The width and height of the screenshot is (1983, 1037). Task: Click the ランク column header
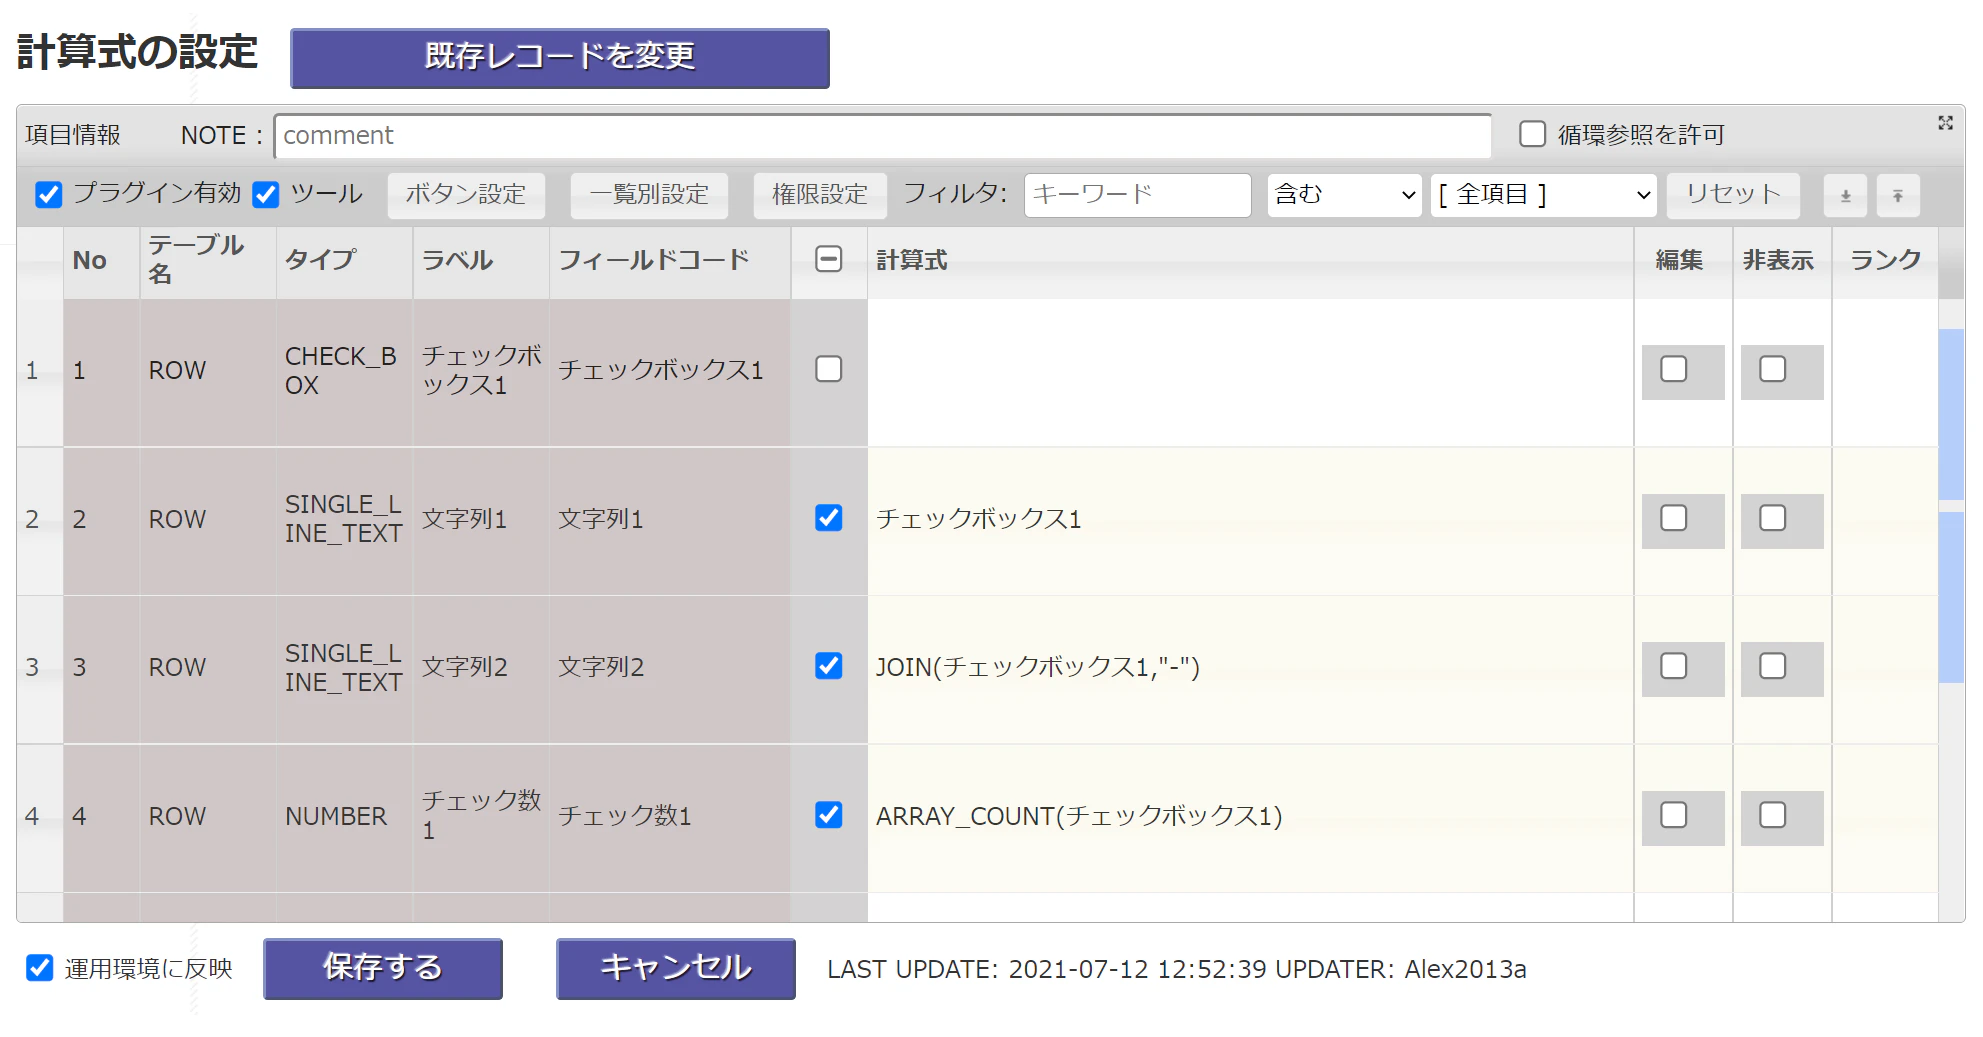click(x=1885, y=261)
